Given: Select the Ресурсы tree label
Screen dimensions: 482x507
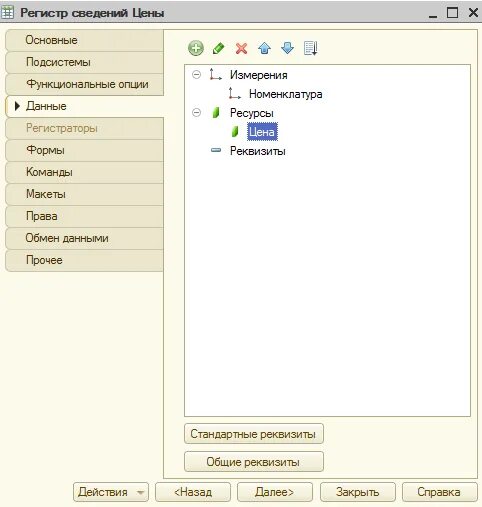Looking at the screenshot, I should (252, 113).
